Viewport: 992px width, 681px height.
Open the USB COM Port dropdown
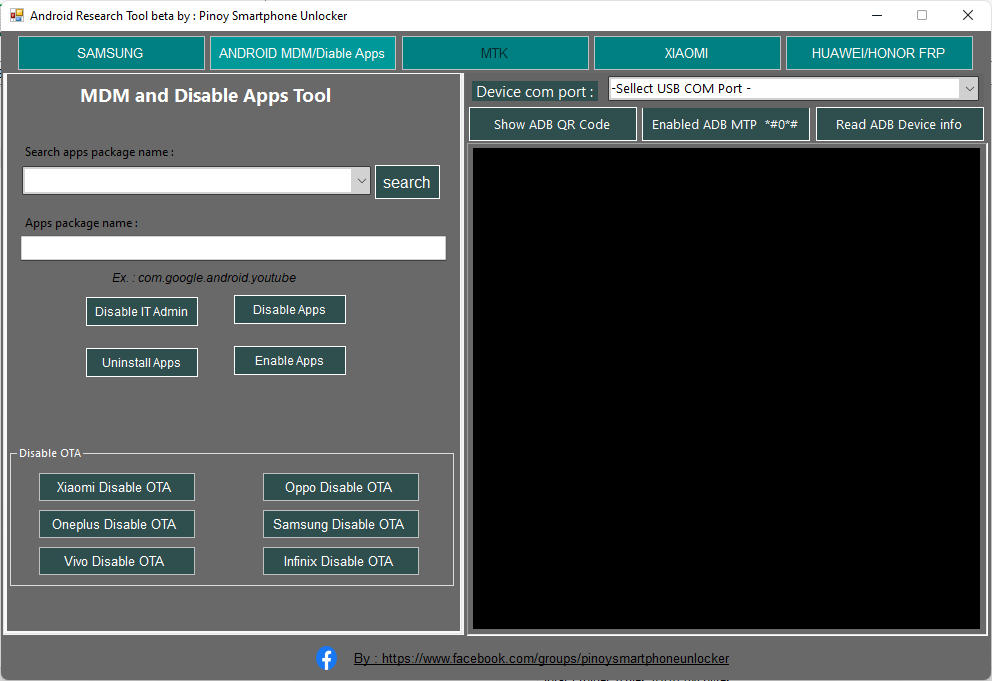(968, 88)
